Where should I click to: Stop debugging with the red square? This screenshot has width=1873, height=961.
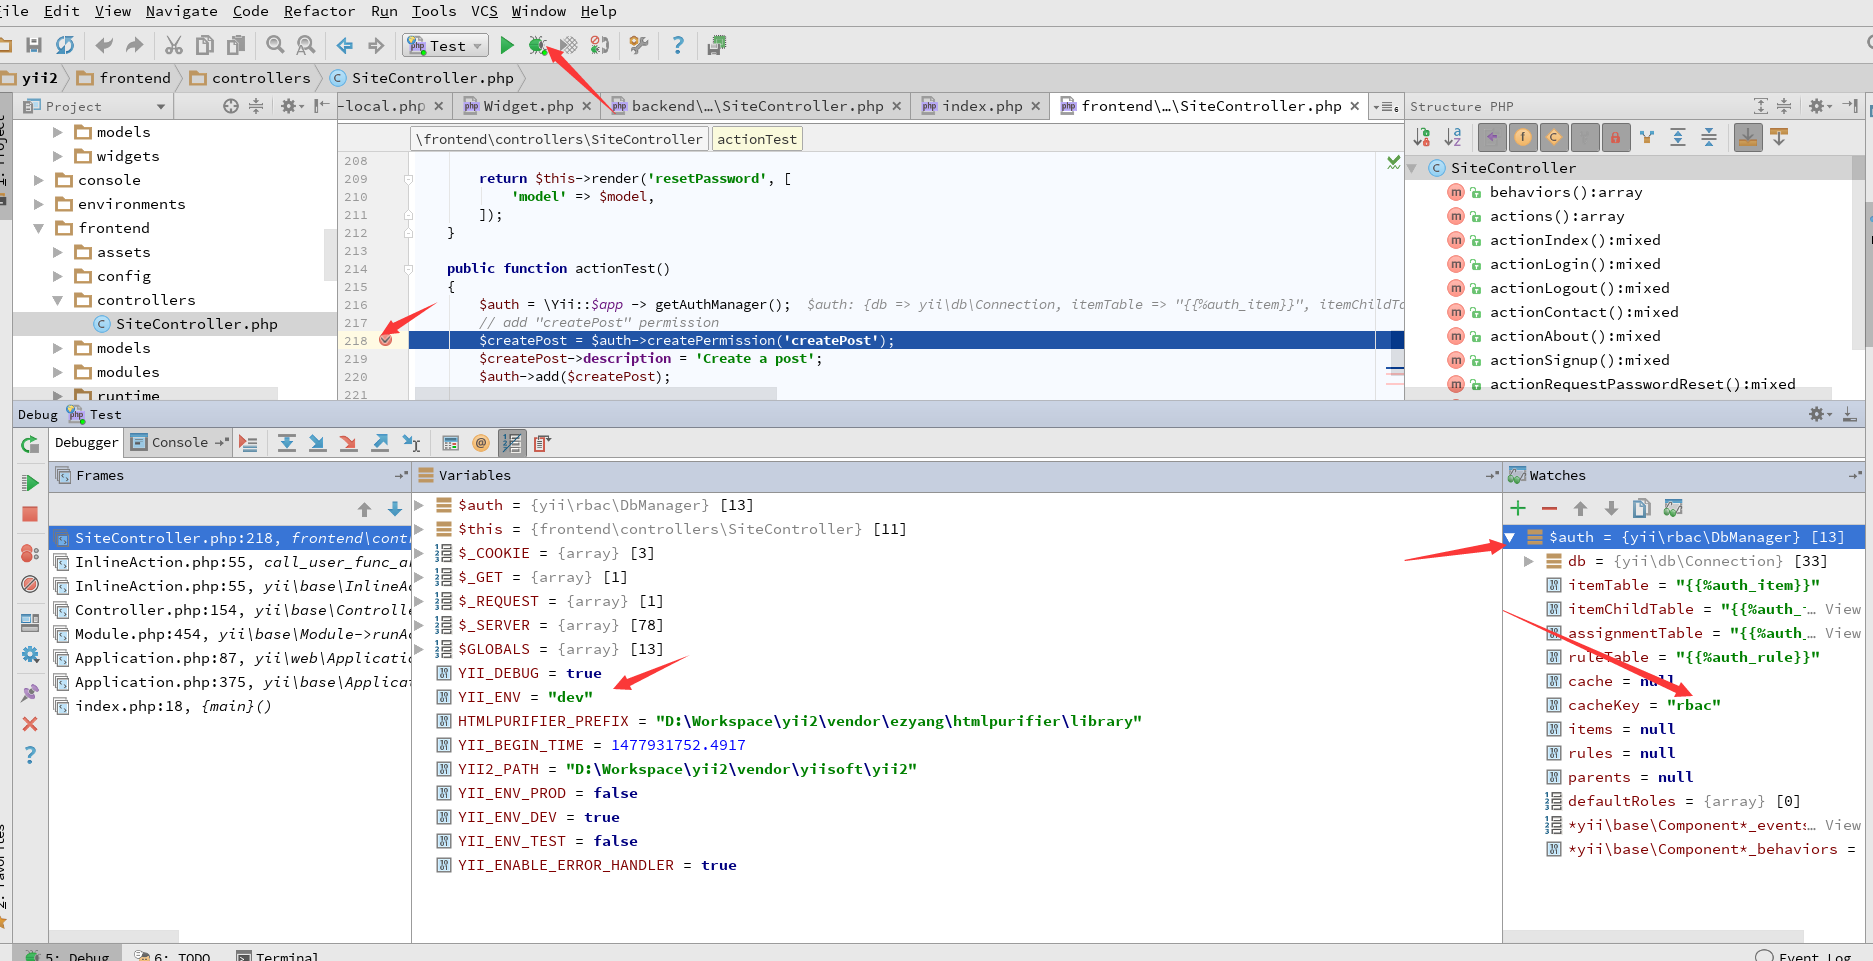tap(30, 514)
